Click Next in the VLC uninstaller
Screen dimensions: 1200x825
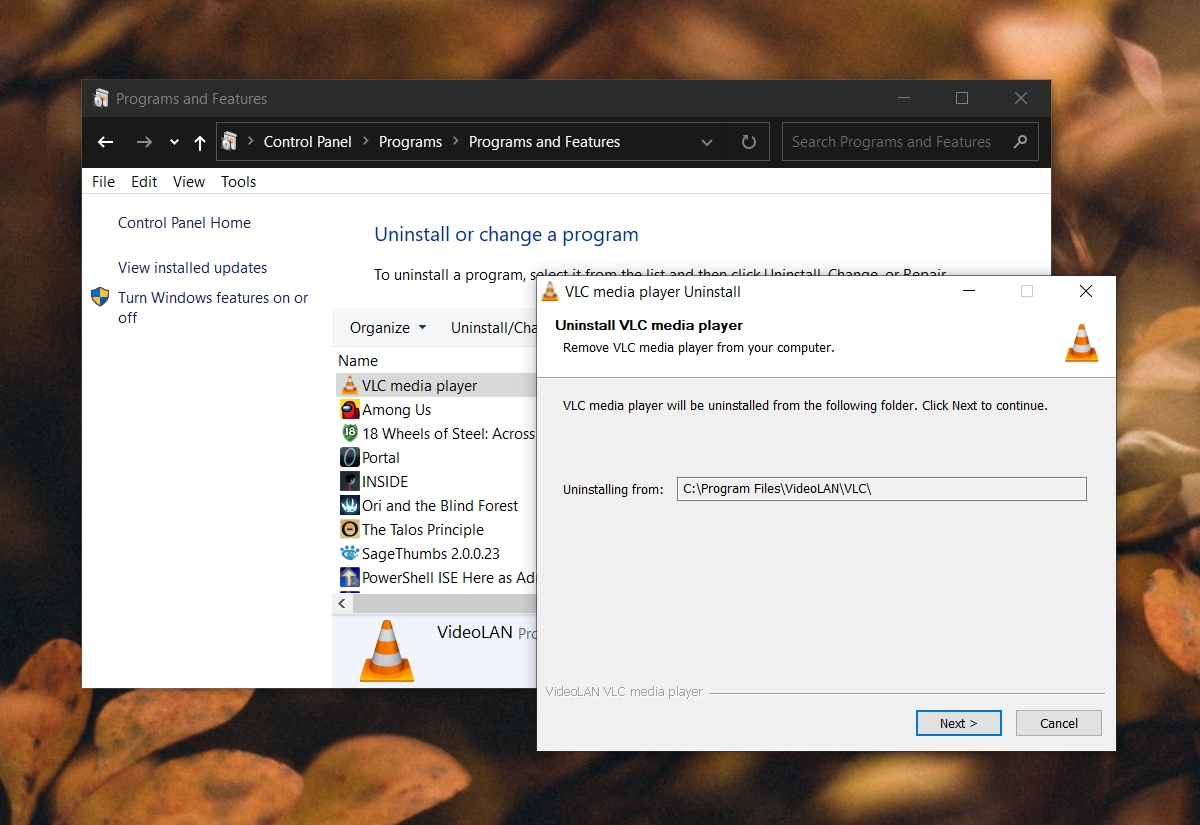click(x=958, y=723)
